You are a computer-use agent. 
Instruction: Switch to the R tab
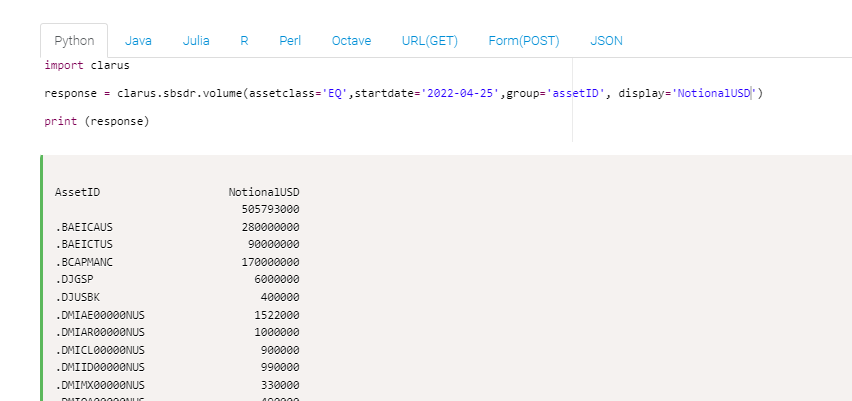(244, 41)
